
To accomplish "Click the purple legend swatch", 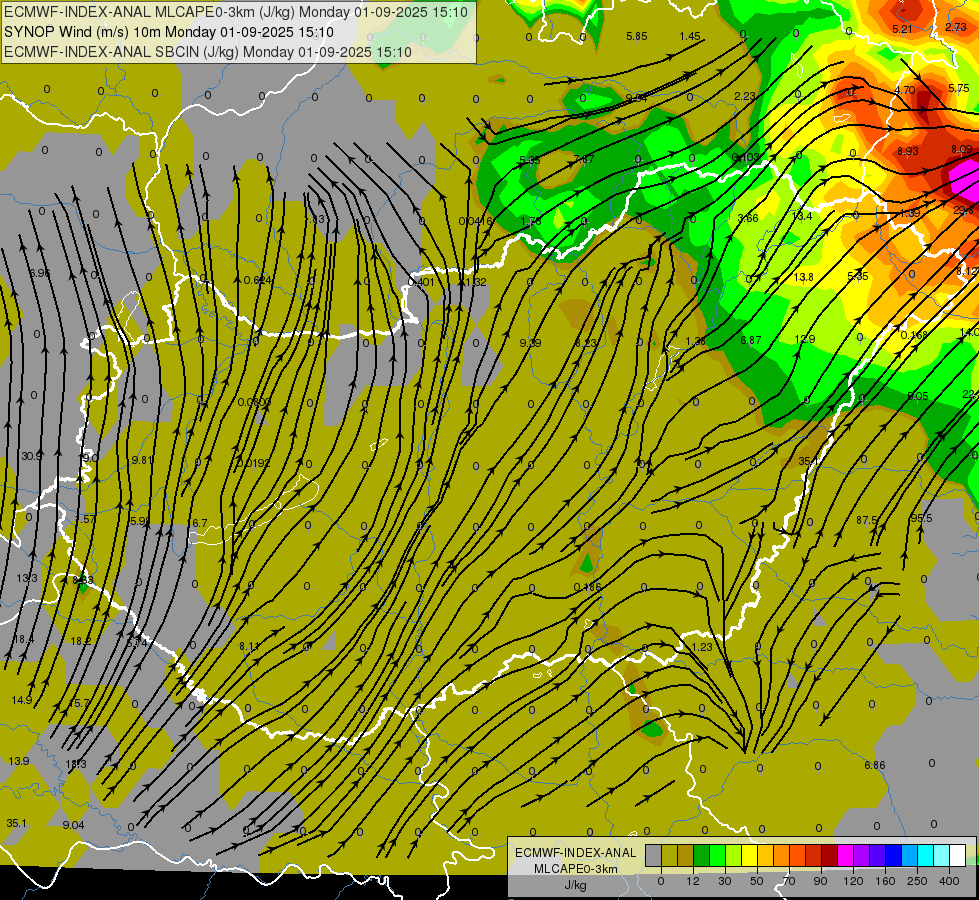I will 862,855.
